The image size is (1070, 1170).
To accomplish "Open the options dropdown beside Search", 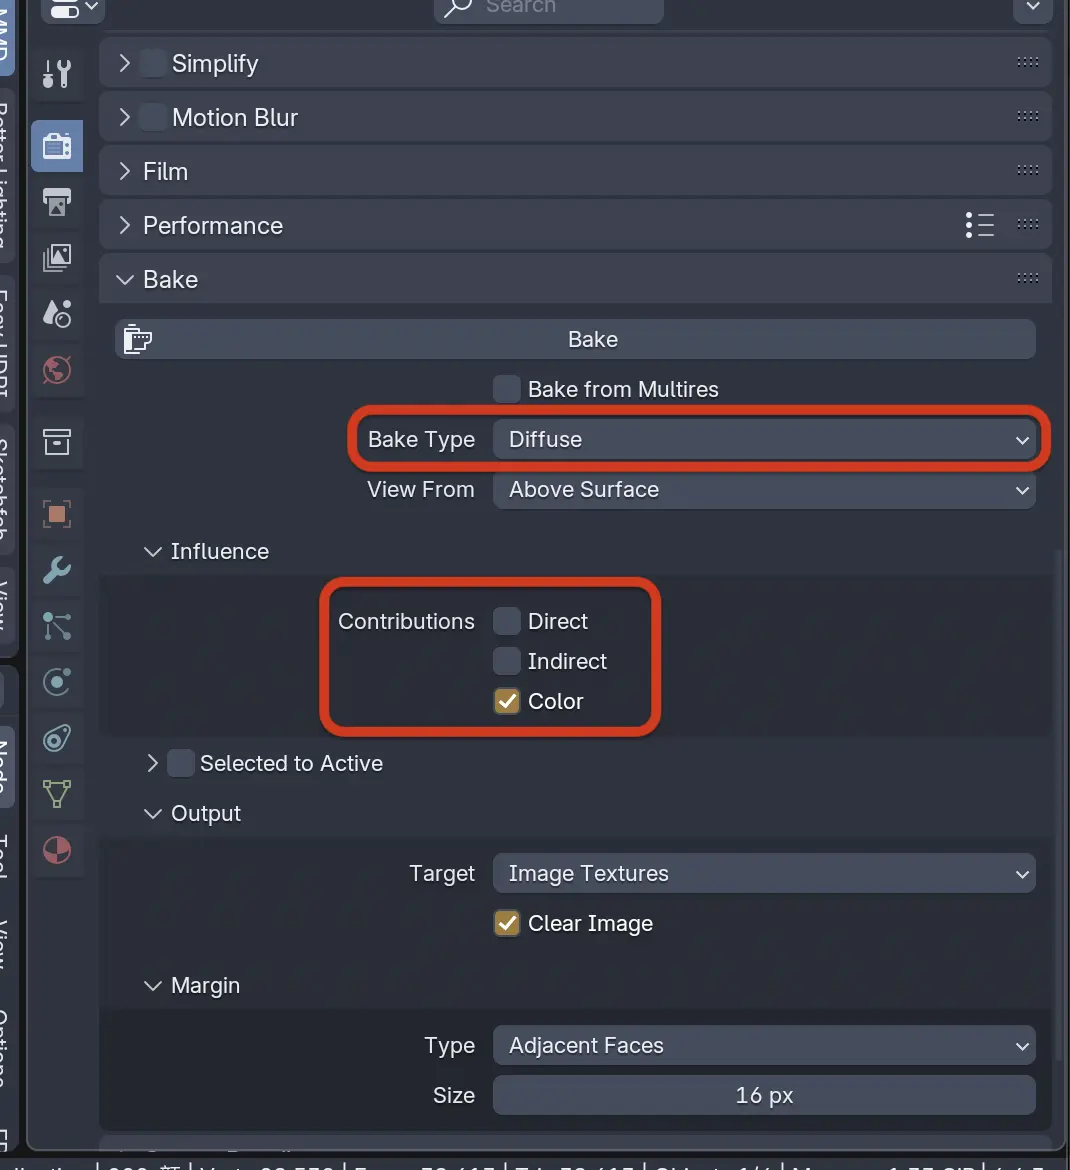I will [1033, 9].
